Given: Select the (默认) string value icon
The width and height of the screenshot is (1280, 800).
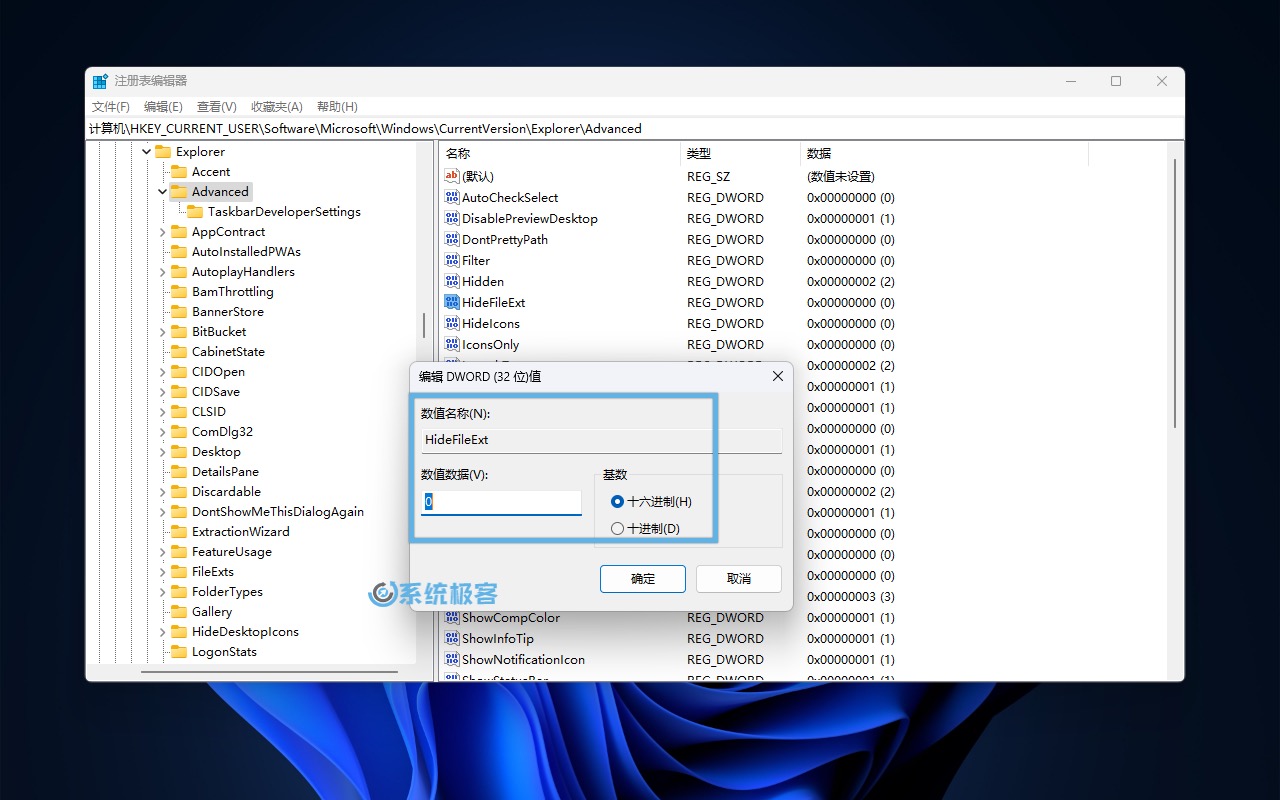Looking at the screenshot, I should point(451,176).
